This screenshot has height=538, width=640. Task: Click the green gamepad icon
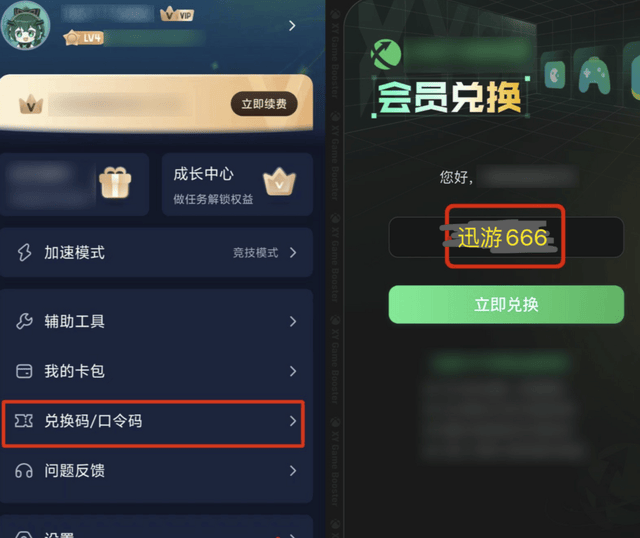[x=594, y=75]
